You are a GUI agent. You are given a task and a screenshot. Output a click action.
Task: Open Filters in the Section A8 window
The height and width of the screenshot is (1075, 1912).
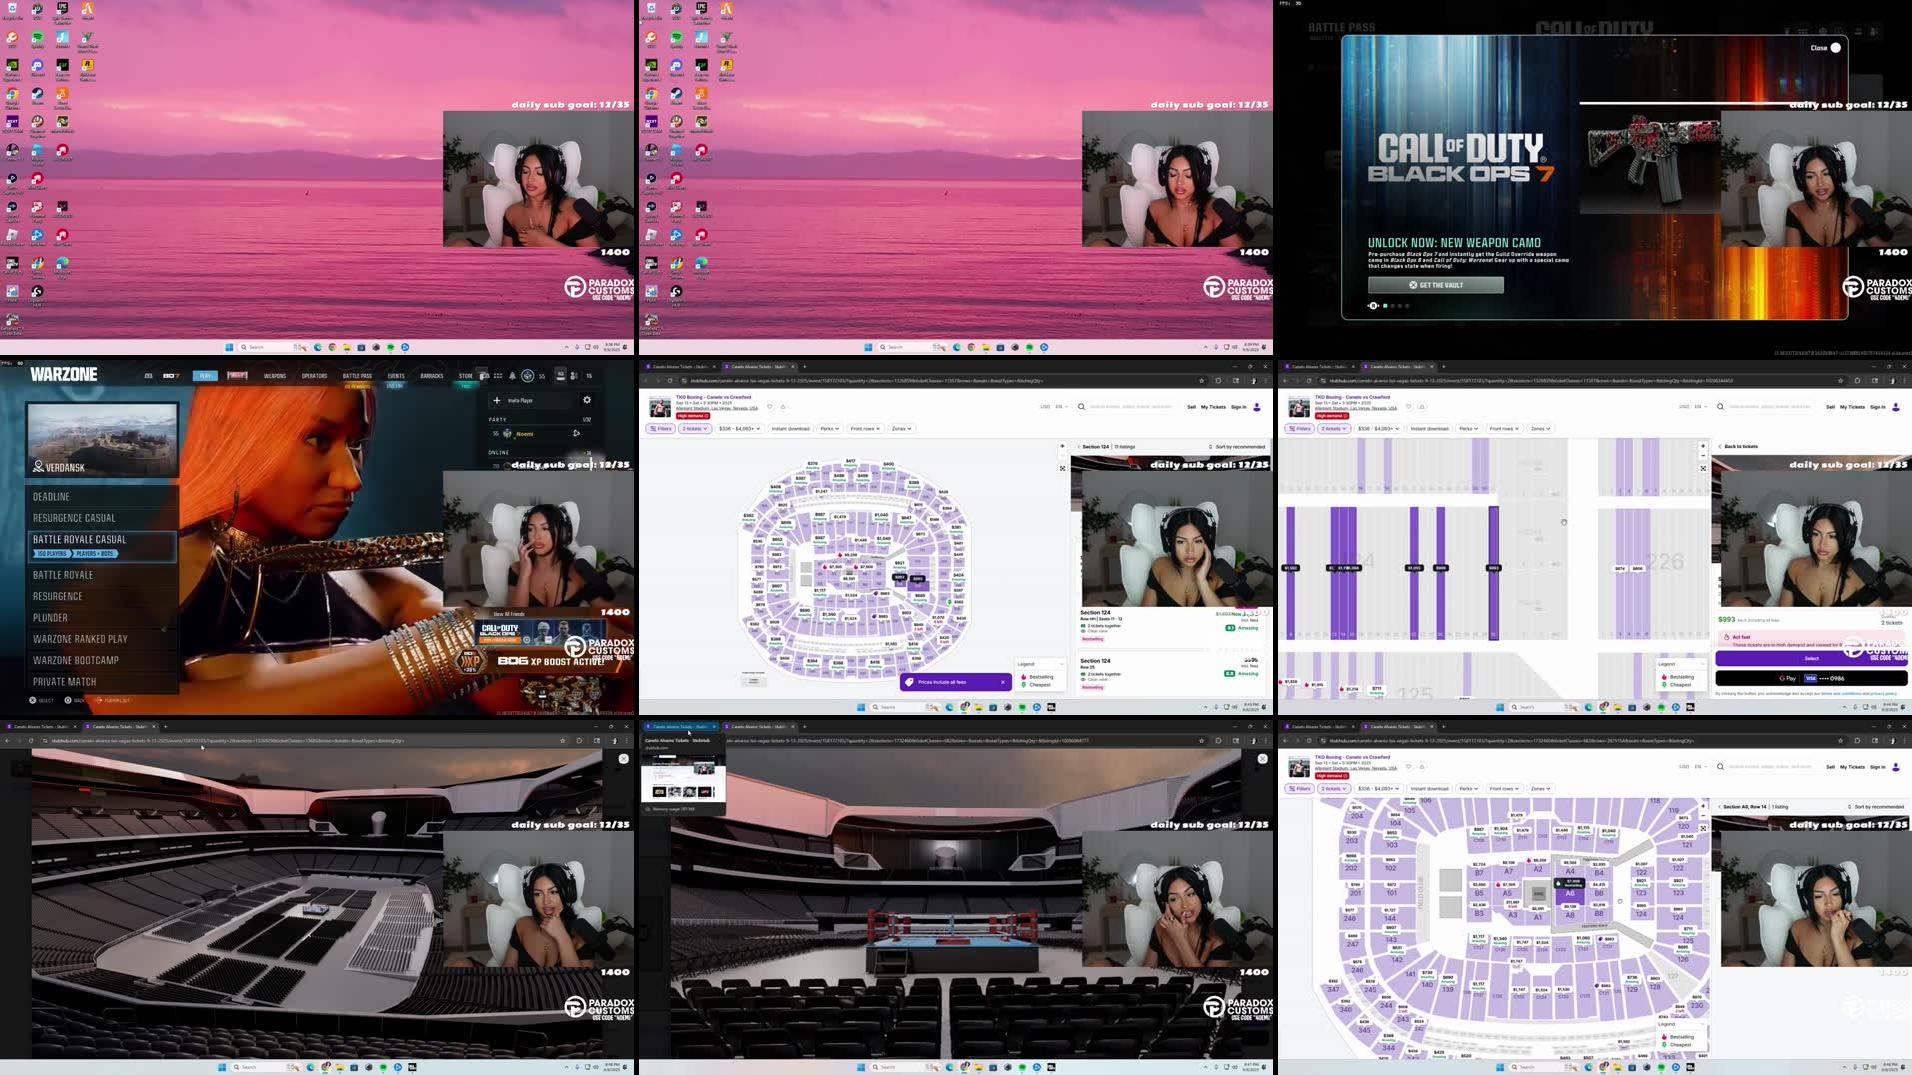(x=1300, y=788)
